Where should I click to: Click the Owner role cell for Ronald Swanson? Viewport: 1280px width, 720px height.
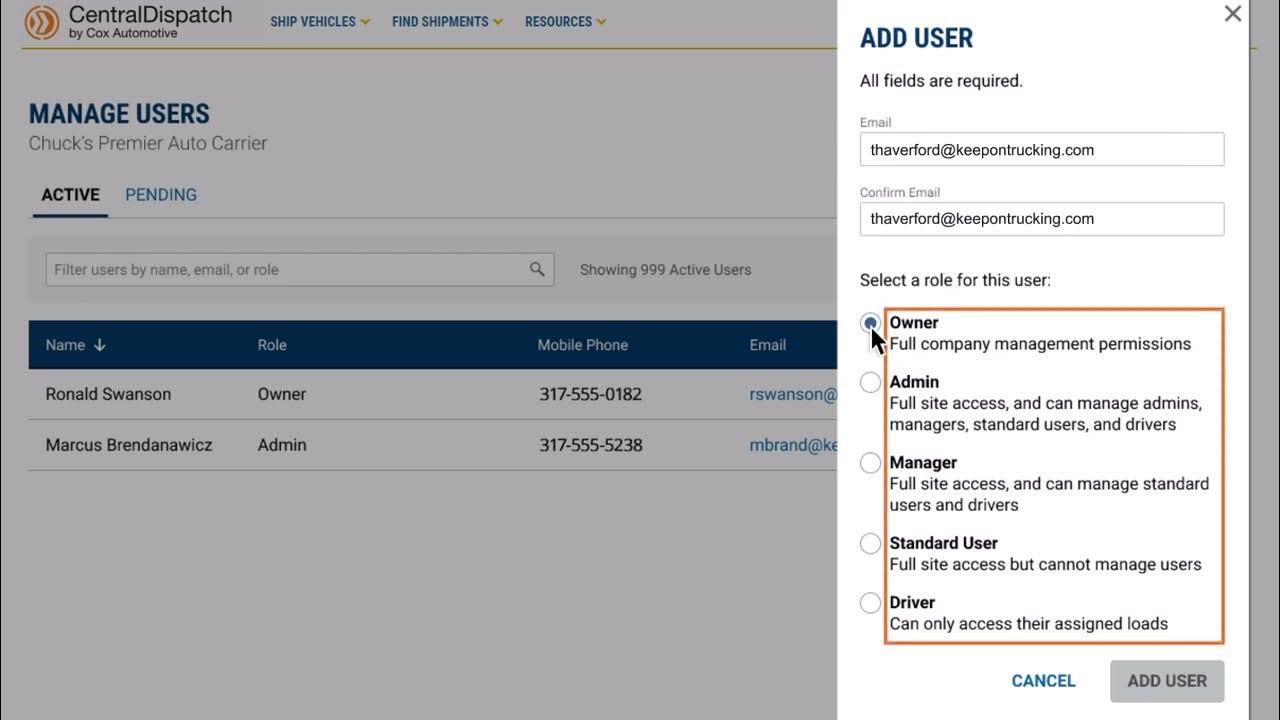(x=282, y=394)
